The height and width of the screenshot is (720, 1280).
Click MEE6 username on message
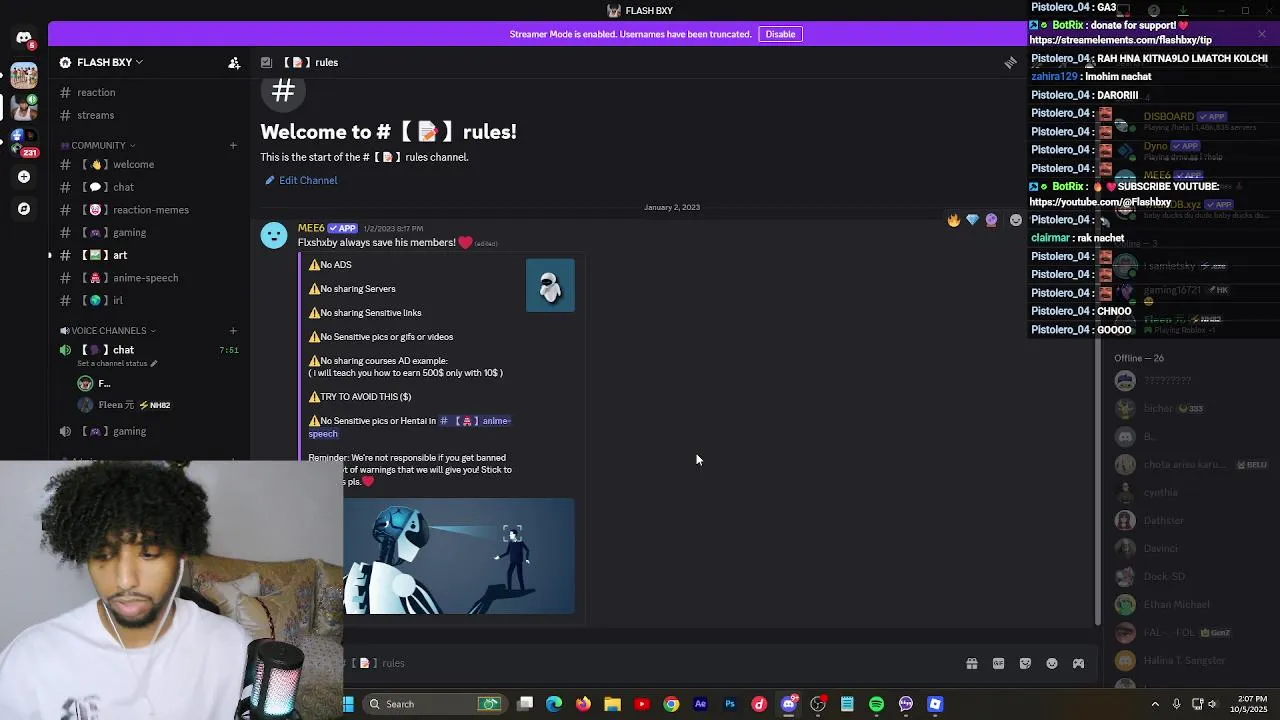[x=311, y=229]
